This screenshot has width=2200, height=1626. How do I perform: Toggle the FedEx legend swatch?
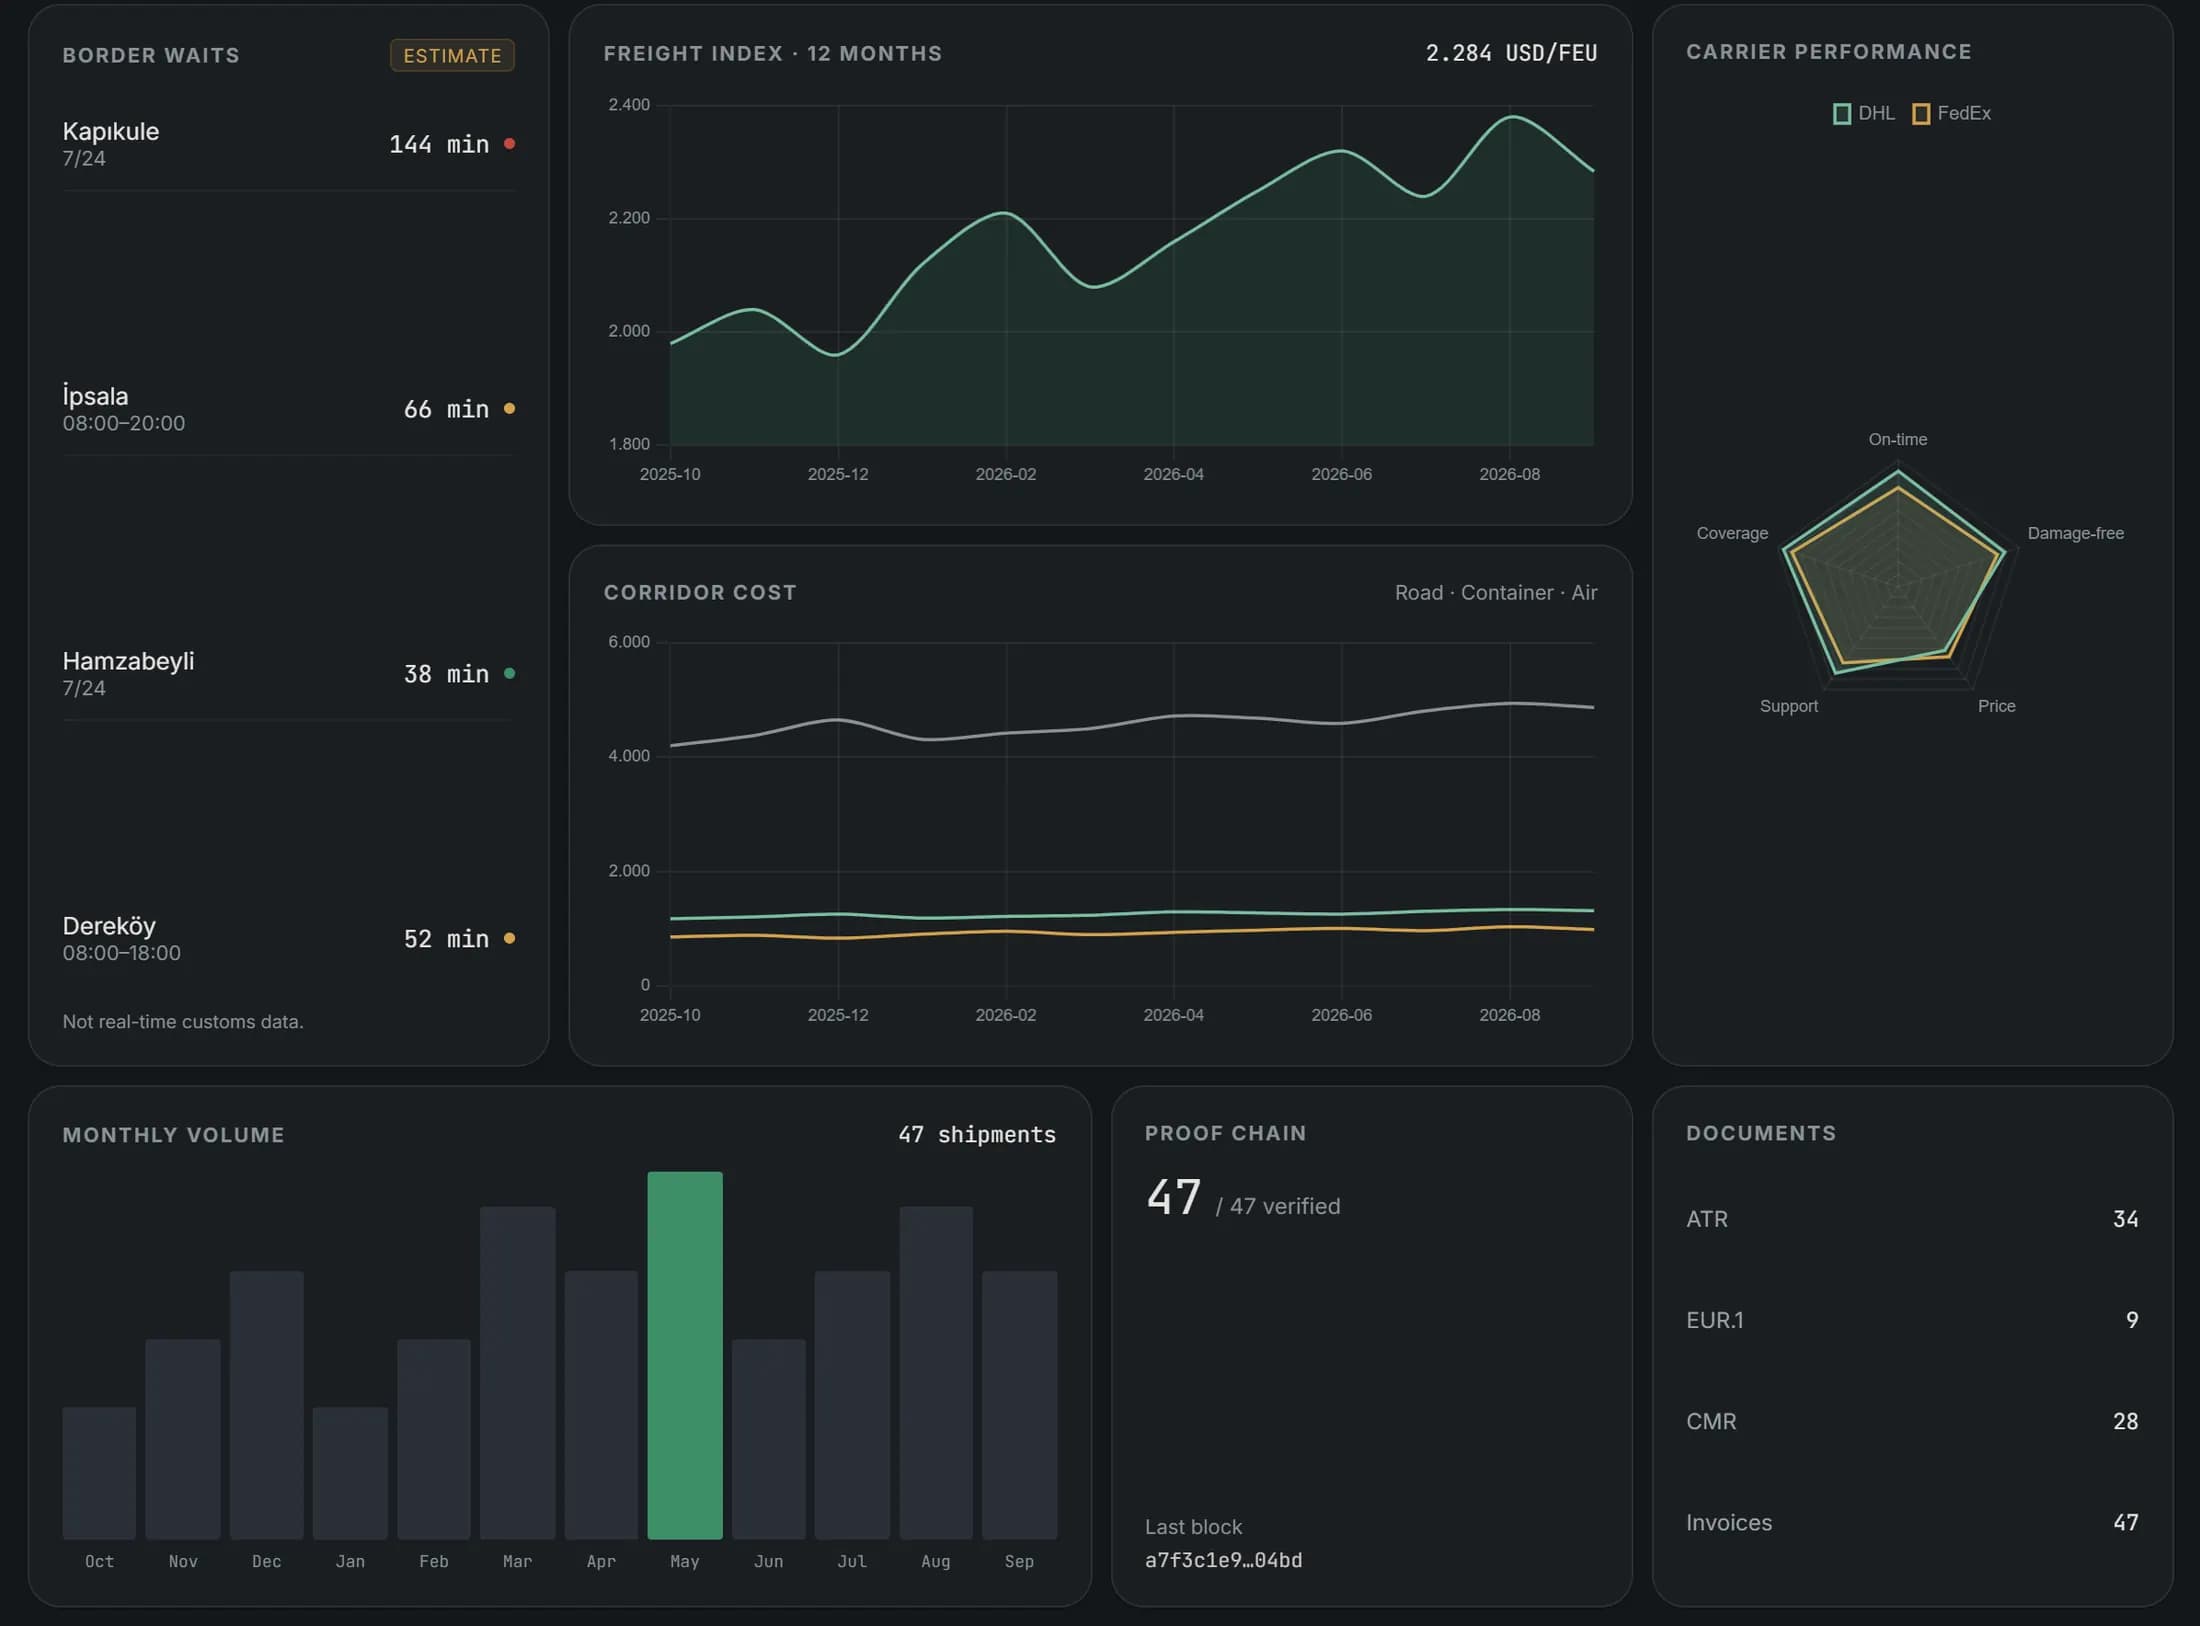pos(1920,114)
